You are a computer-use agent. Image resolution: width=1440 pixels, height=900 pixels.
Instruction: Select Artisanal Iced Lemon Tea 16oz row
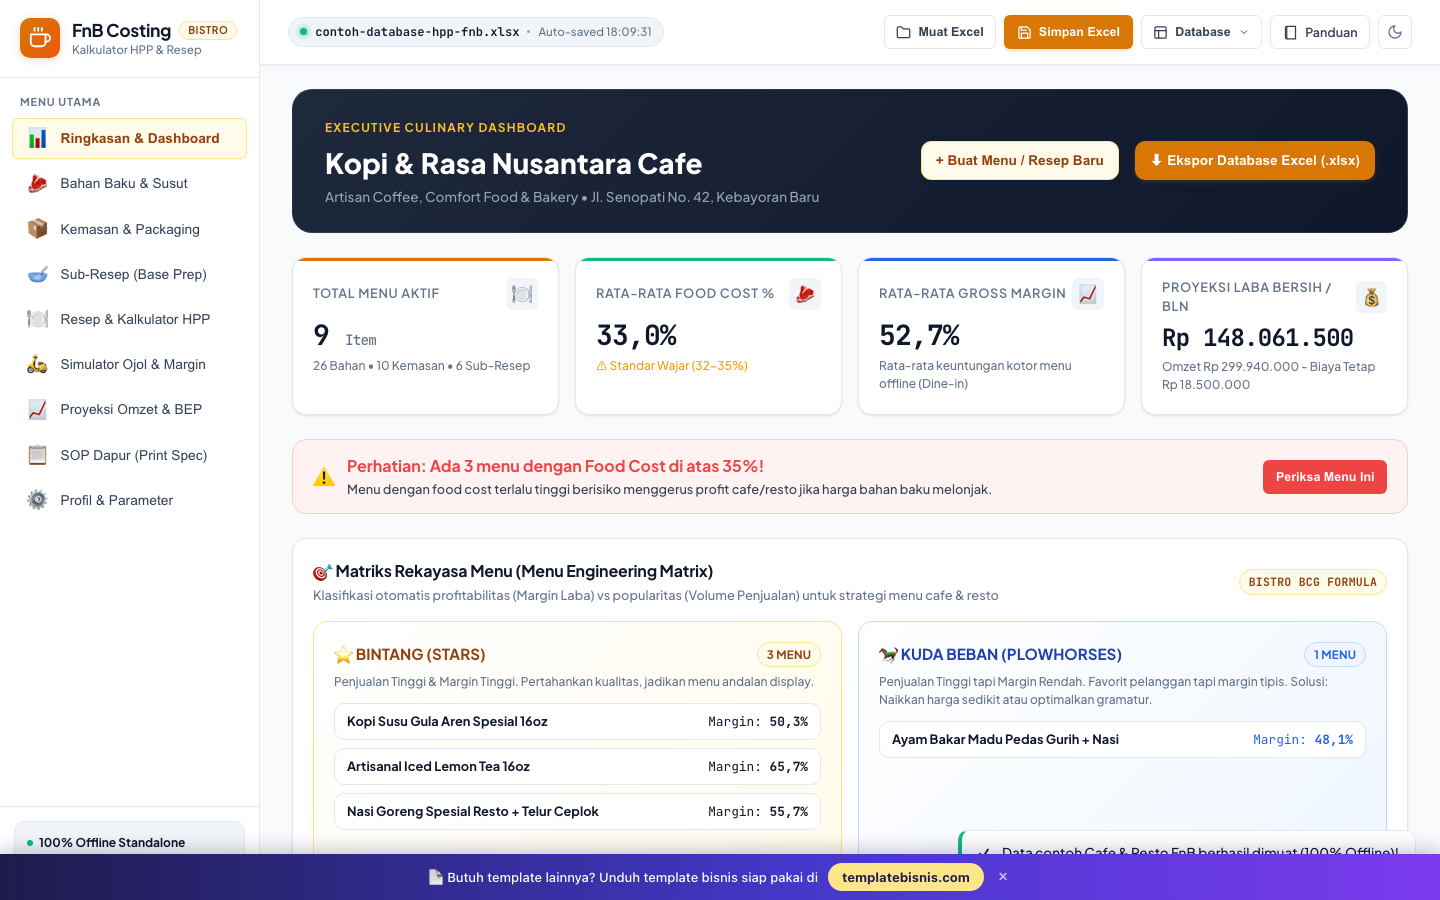click(x=577, y=767)
